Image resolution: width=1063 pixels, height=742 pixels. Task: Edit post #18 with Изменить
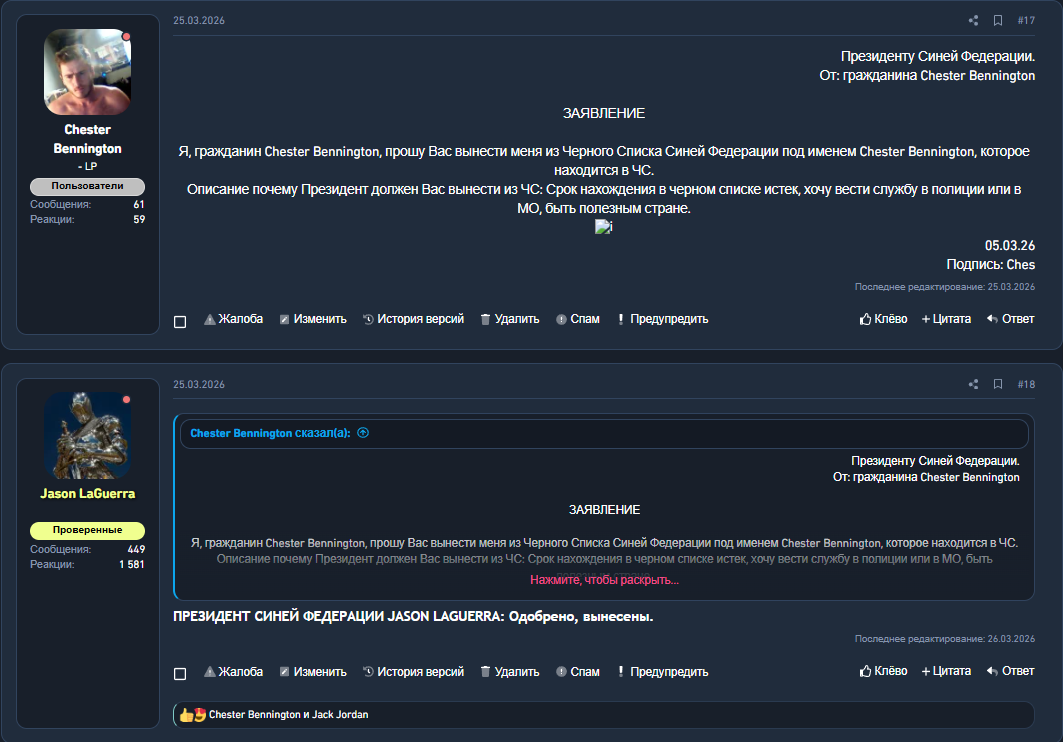(x=313, y=672)
